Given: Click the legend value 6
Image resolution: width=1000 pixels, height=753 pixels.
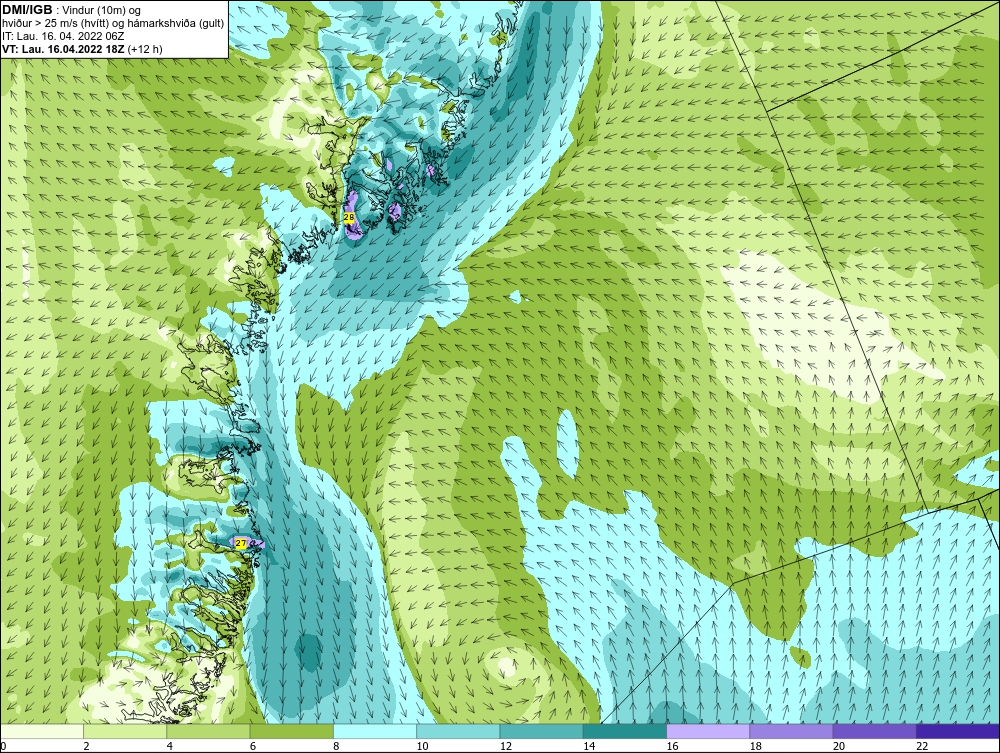Looking at the screenshot, I should tap(253, 746).
